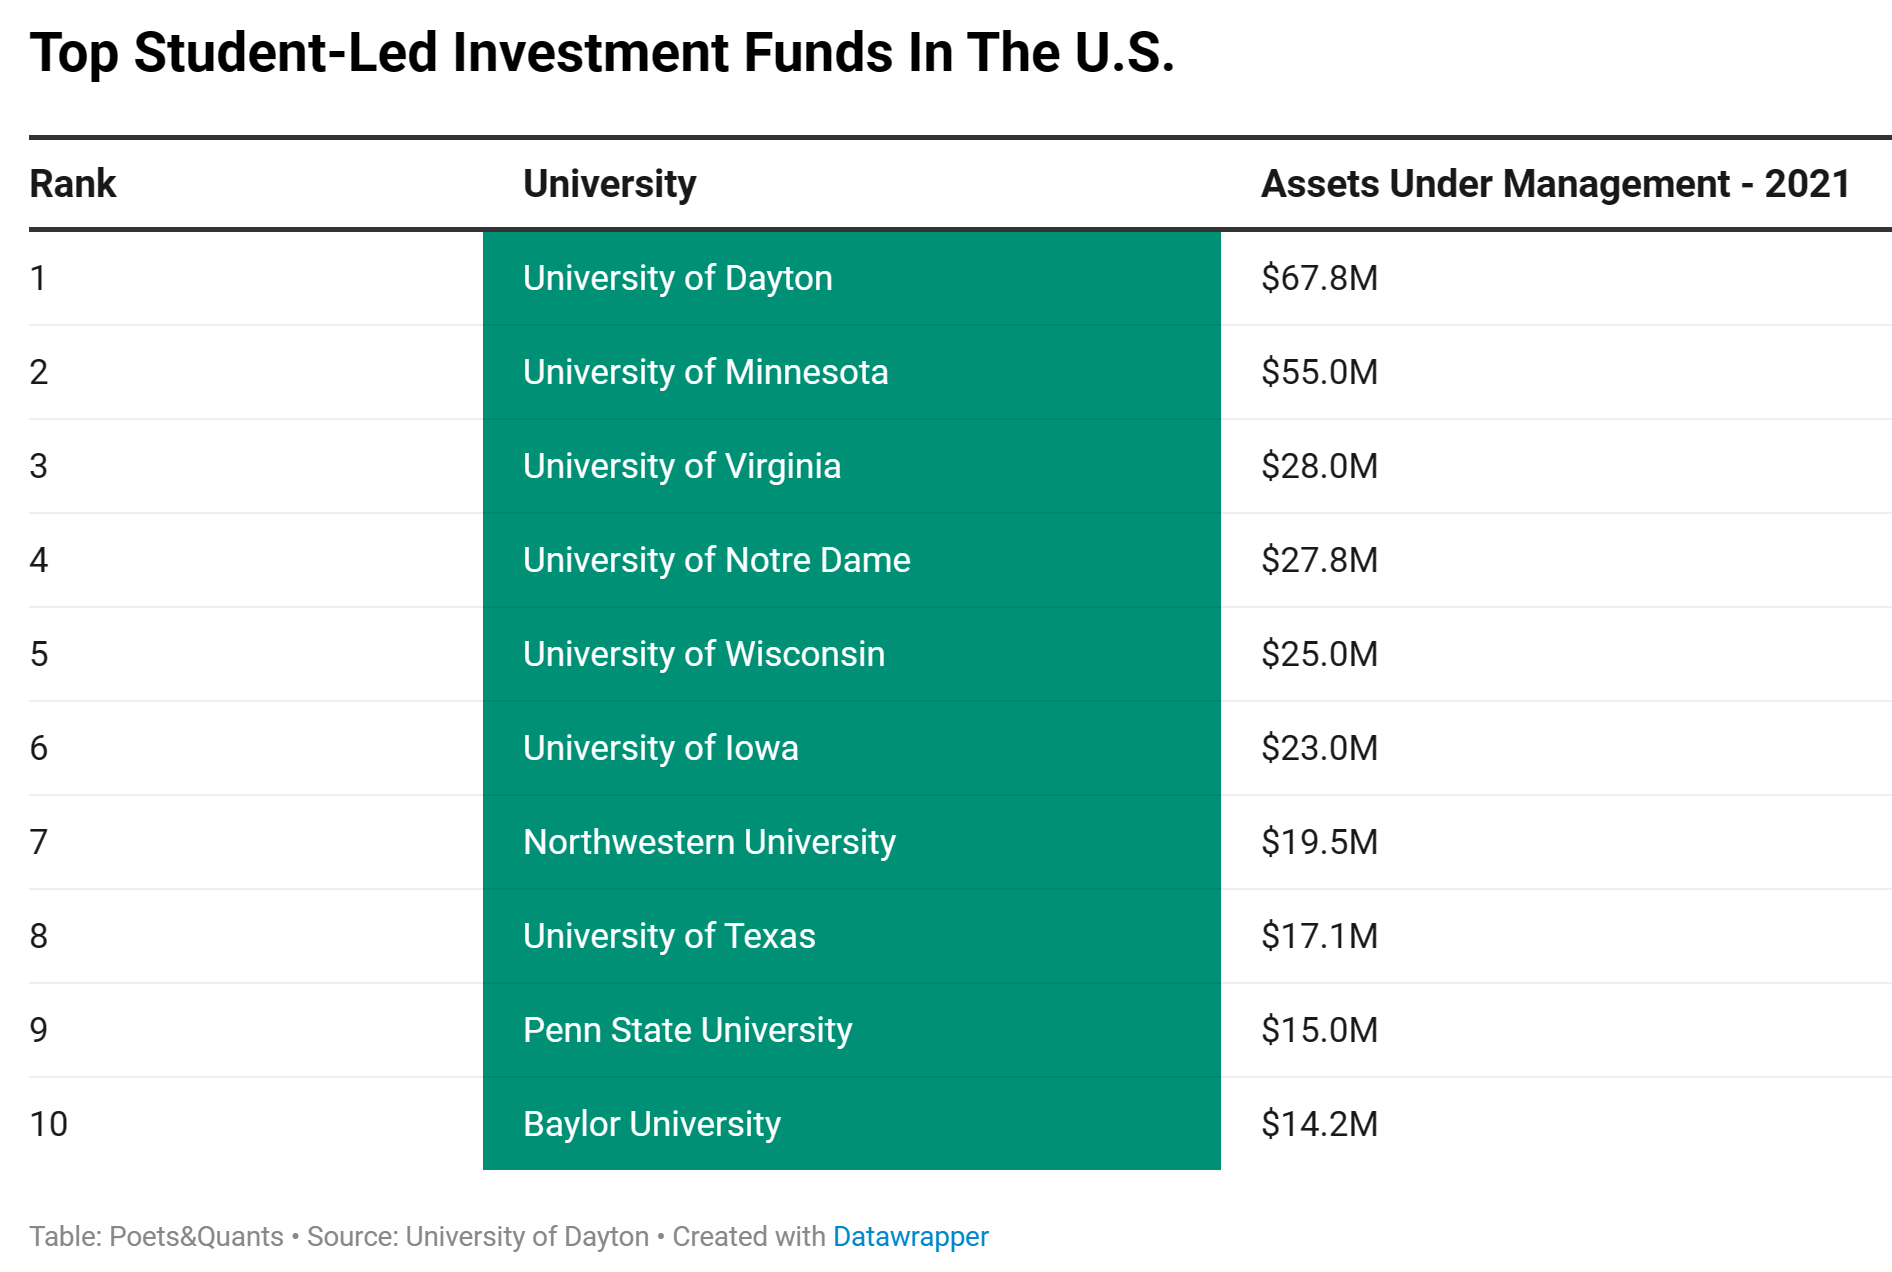
Task: Click rank number 10
Action: 48,1124
